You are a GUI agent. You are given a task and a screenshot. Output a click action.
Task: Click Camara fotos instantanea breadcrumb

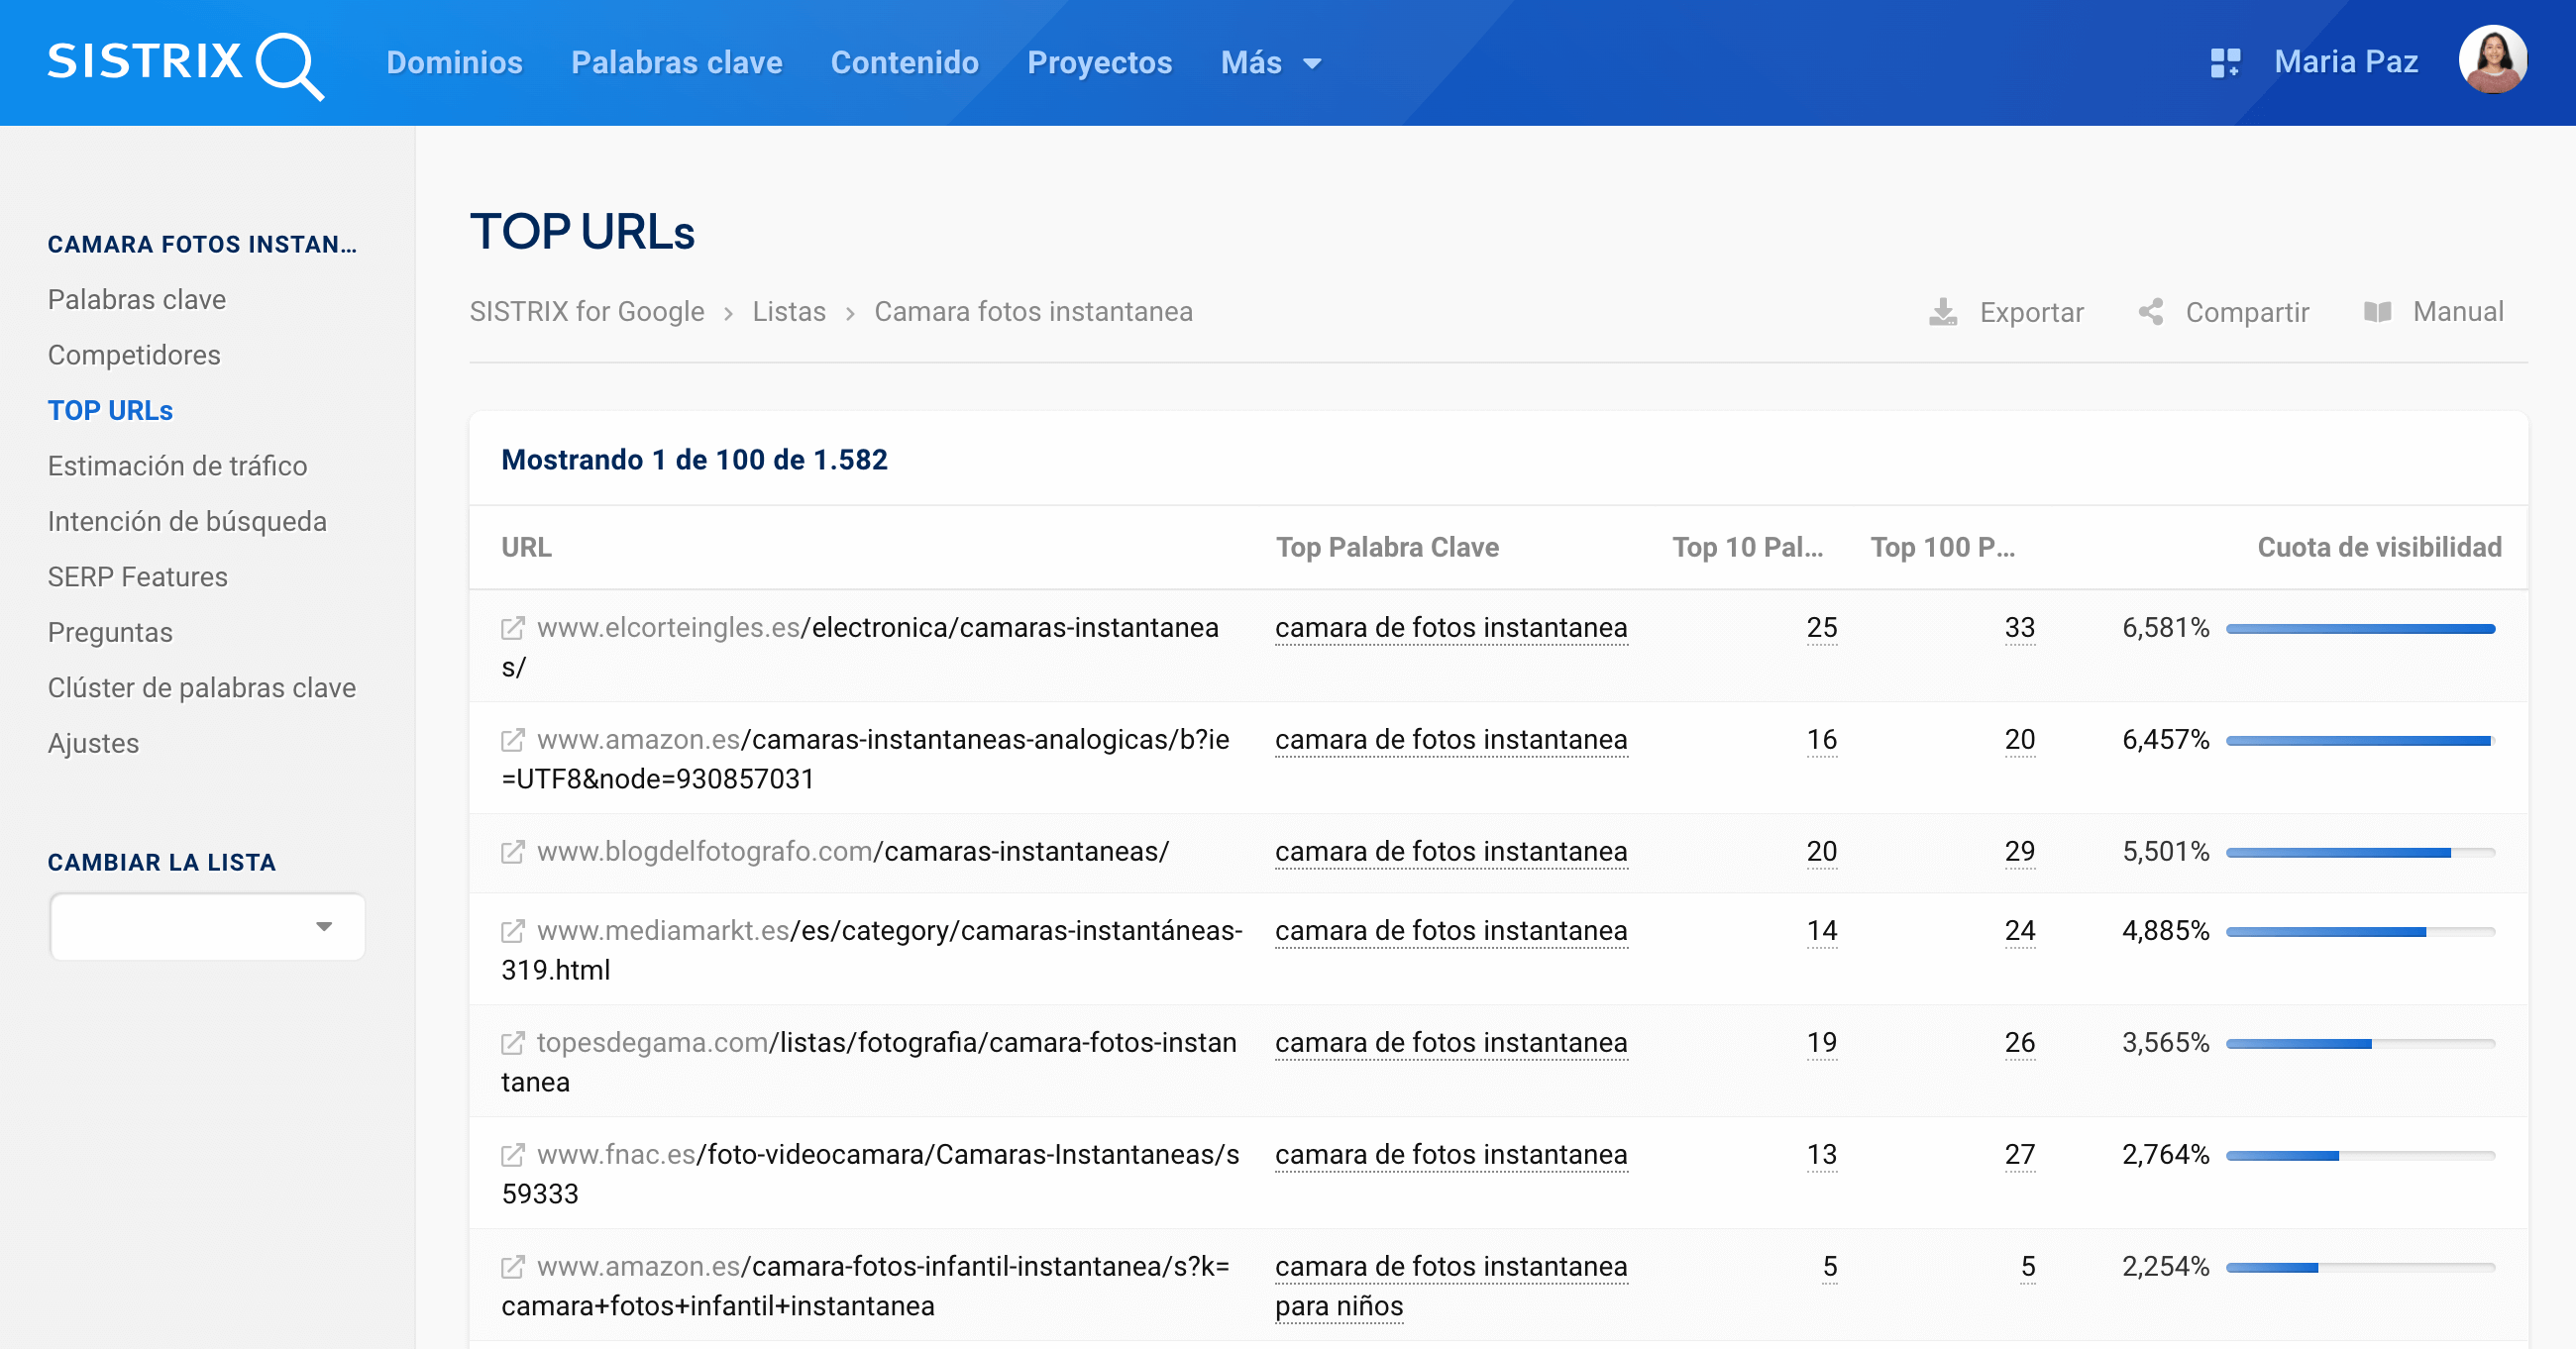(x=1033, y=312)
